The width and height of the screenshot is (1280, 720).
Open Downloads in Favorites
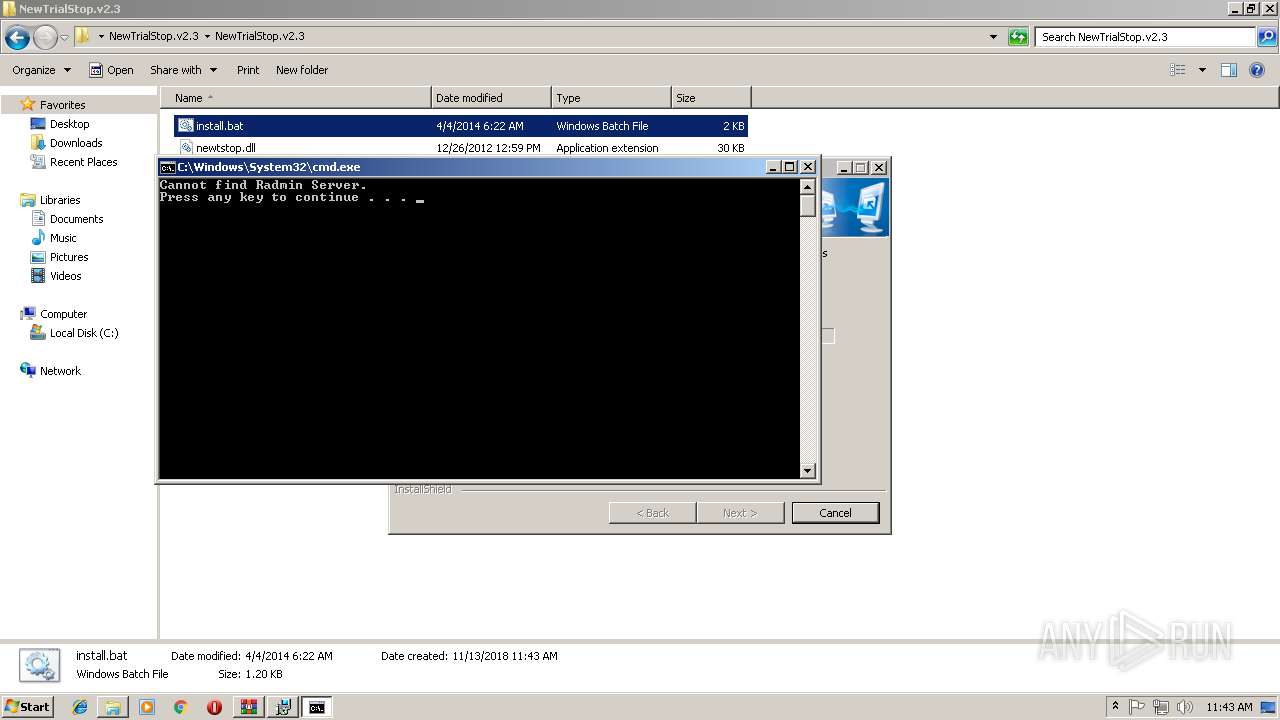(x=76, y=143)
